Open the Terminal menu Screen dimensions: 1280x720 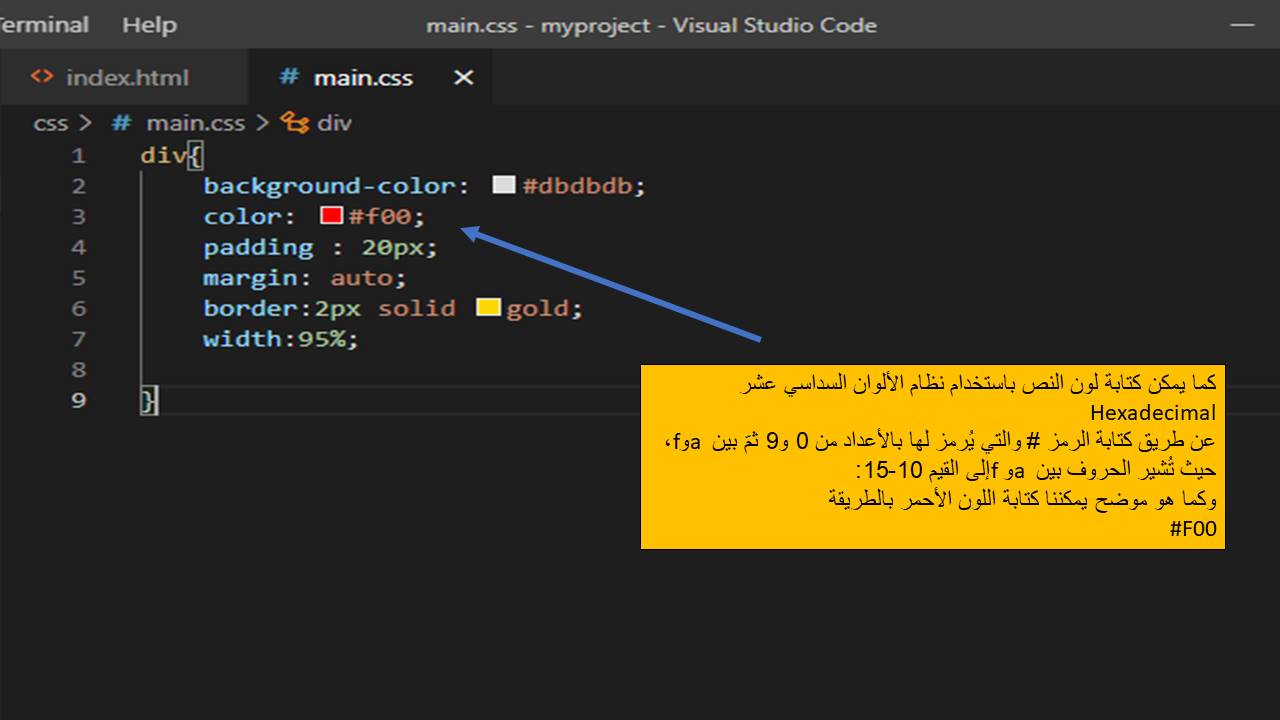[x=43, y=24]
